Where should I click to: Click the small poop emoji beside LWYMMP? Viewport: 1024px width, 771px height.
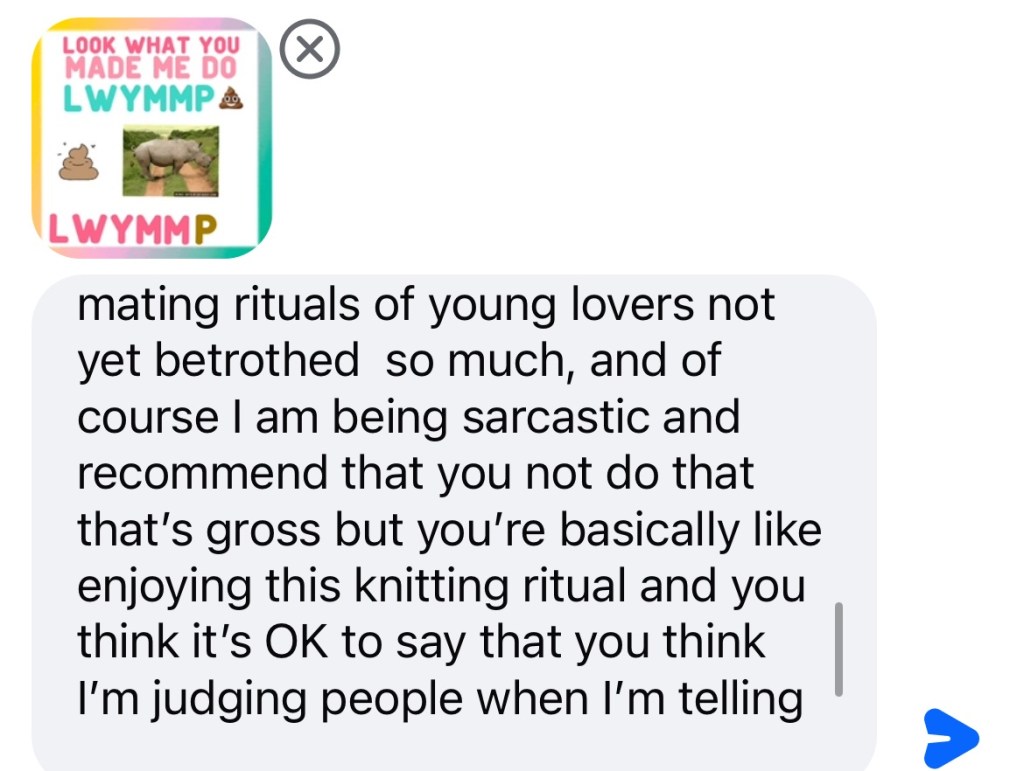coord(231,97)
